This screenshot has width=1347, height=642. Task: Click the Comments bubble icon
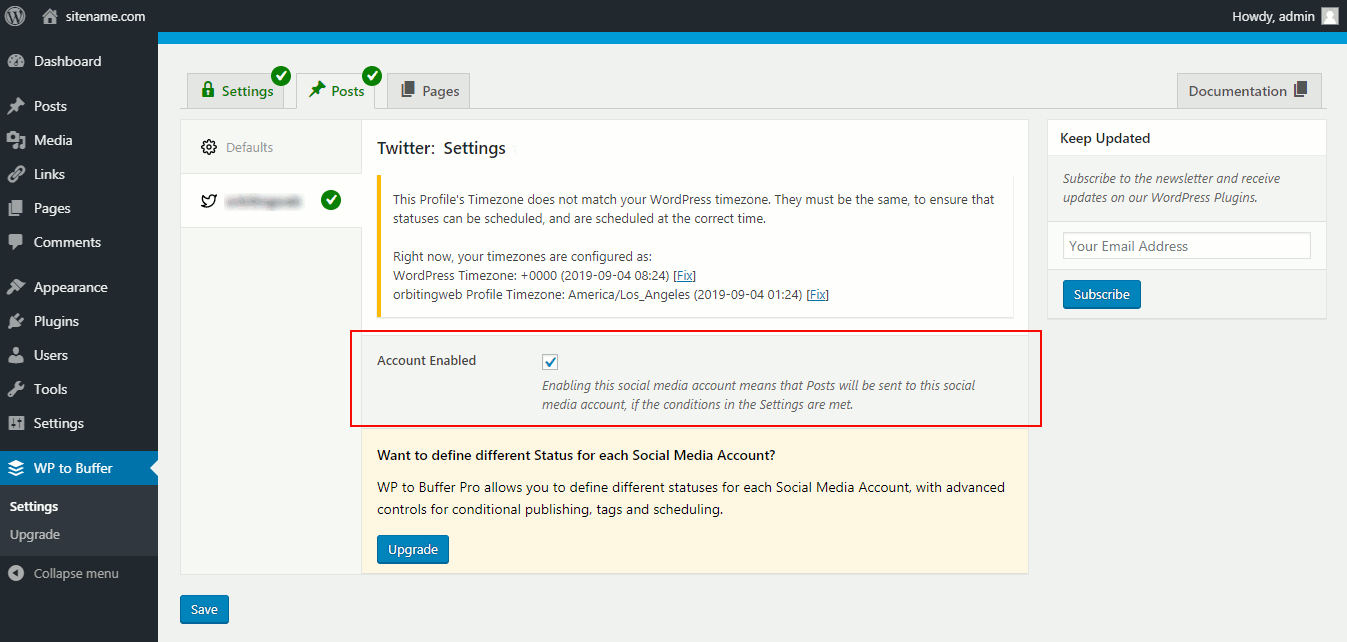tap(16, 242)
